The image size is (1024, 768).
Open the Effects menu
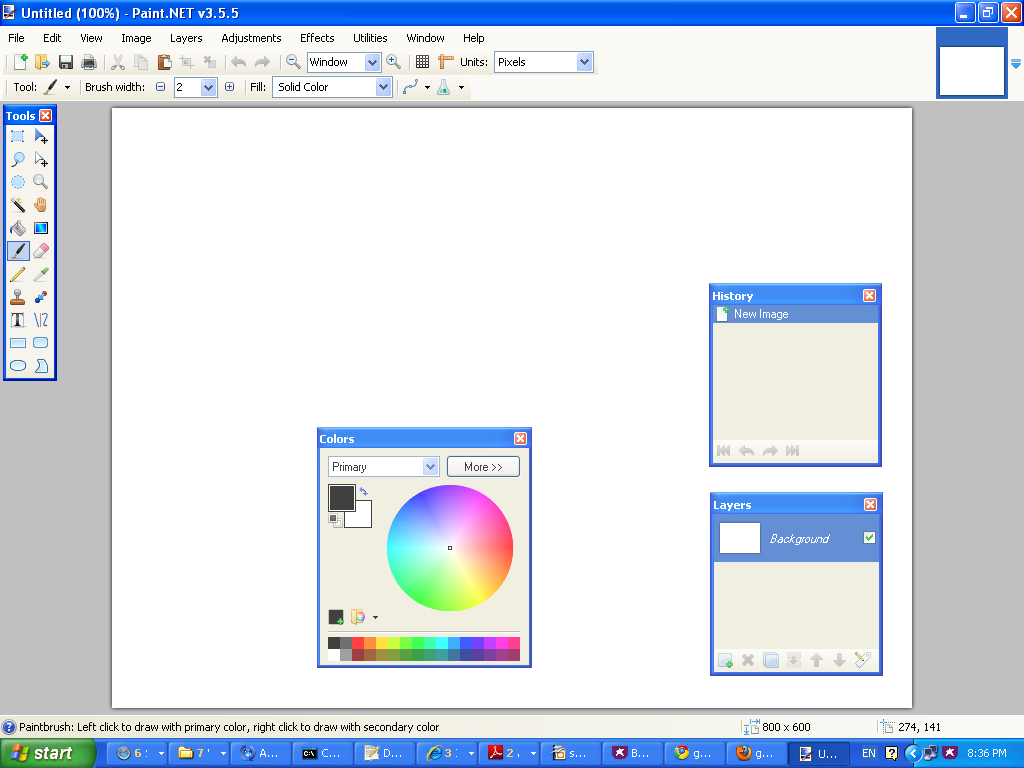317,38
